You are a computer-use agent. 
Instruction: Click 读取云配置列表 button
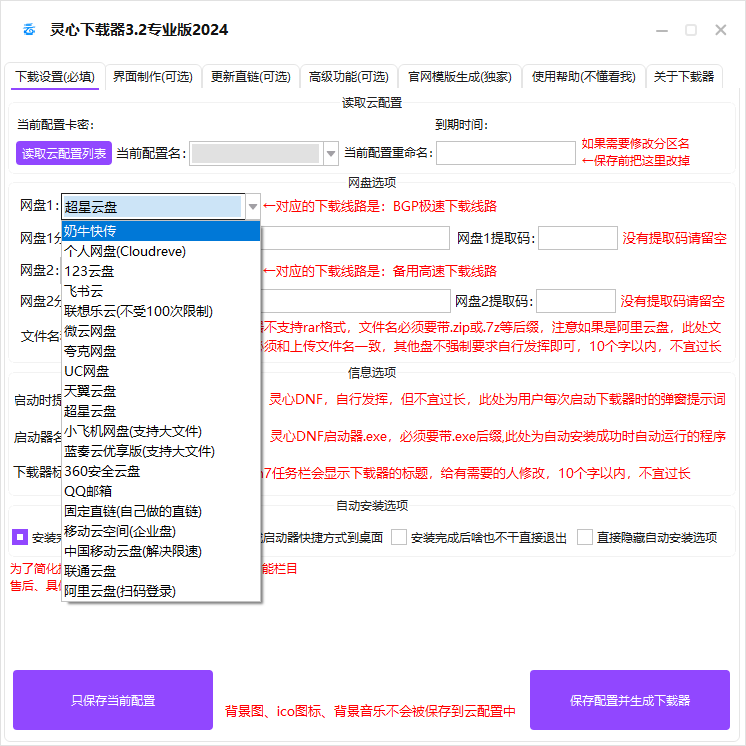64,153
